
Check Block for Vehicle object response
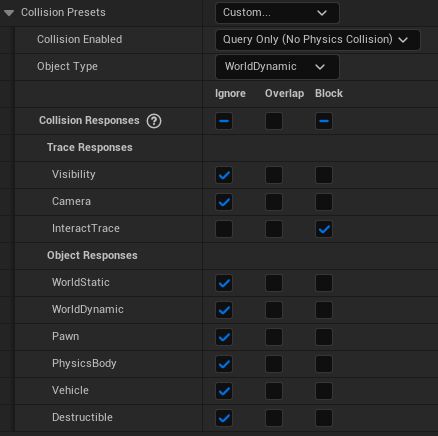[x=324, y=391]
